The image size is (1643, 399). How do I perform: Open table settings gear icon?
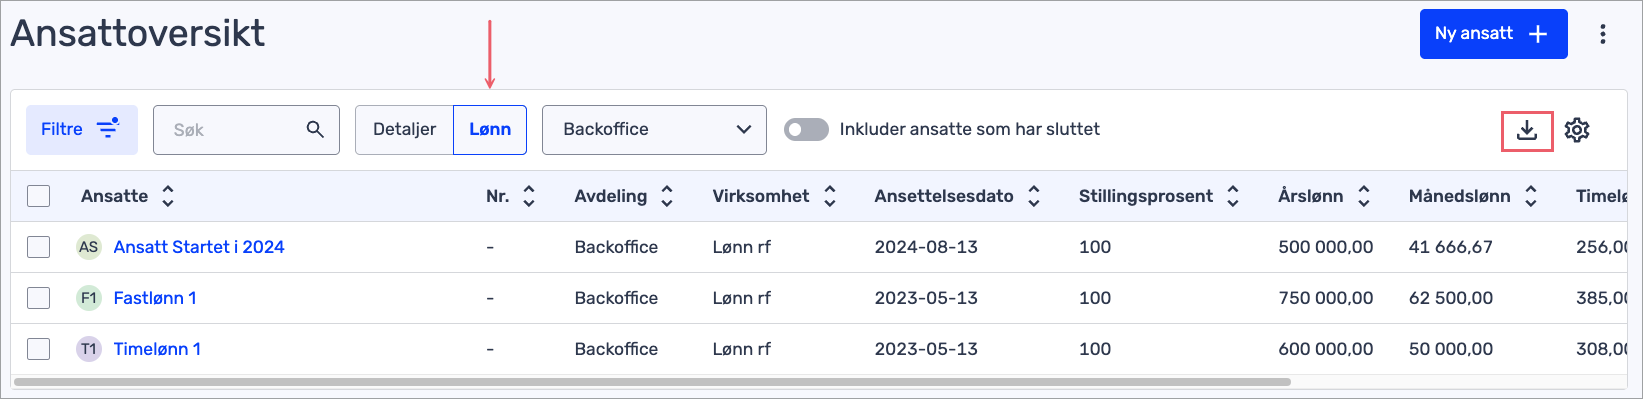(x=1577, y=130)
